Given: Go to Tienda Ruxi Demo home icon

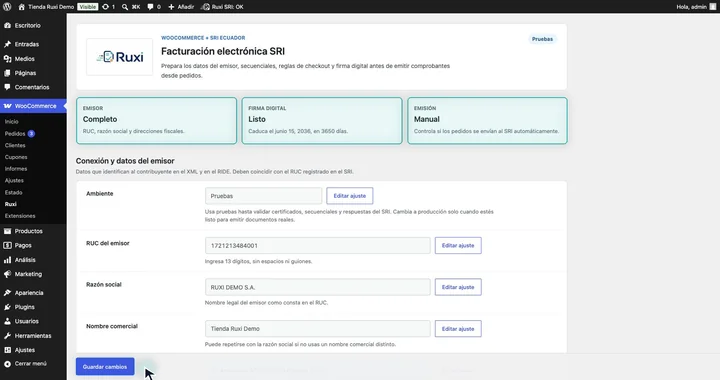Looking at the screenshot, I should click(x=22, y=7).
